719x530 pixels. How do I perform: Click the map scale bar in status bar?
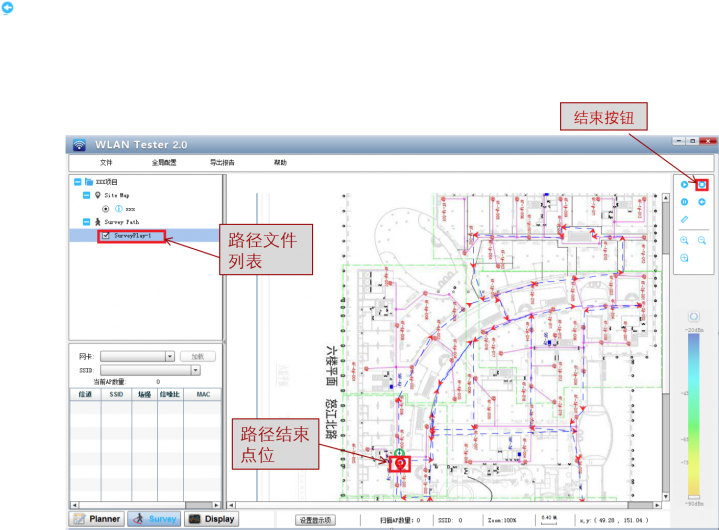click(x=549, y=519)
